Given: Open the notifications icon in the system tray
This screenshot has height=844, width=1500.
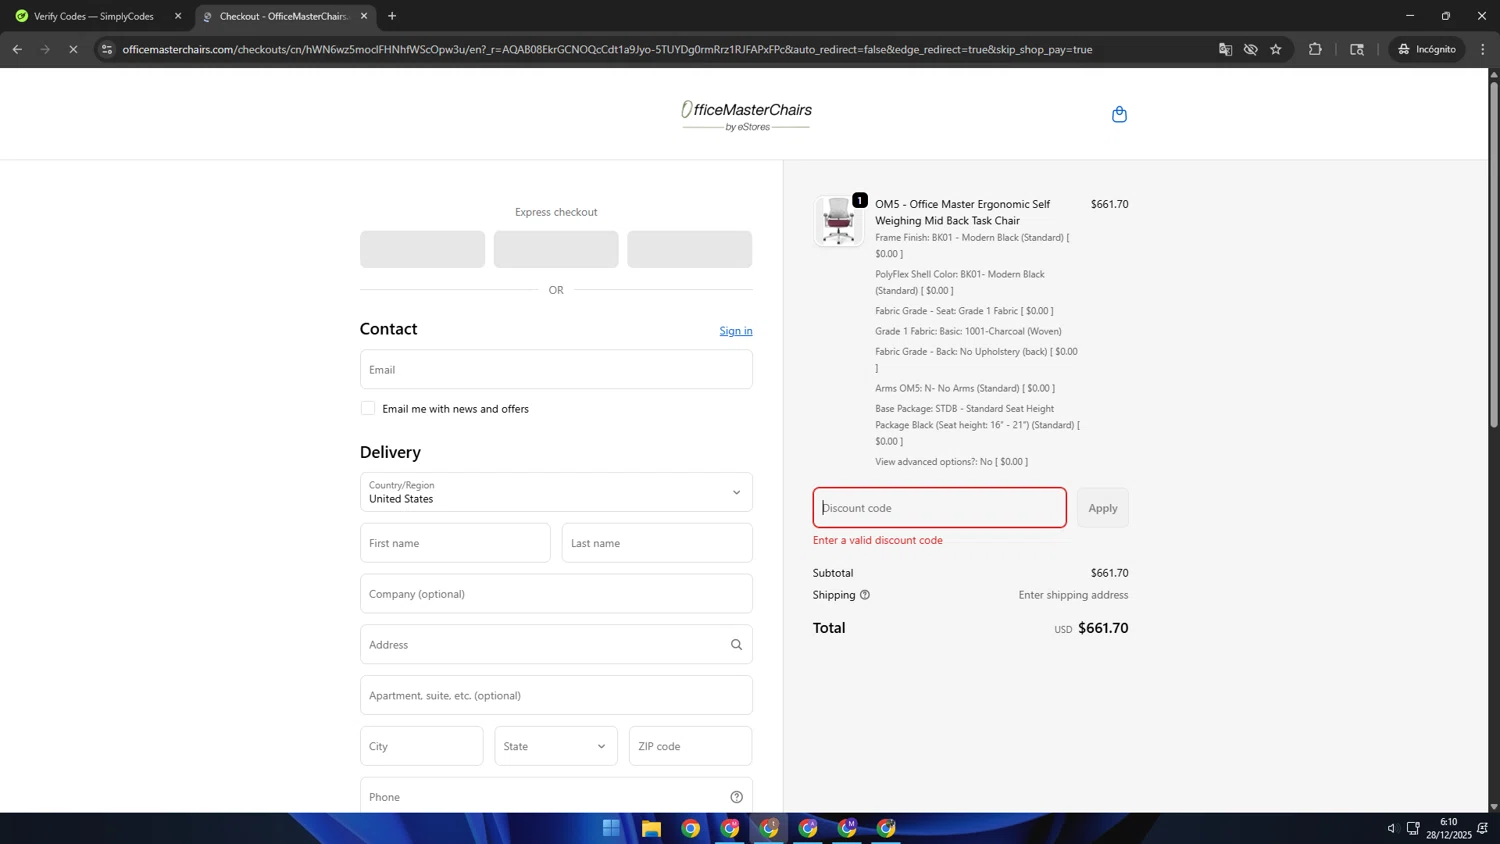Looking at the screenshot, I should (1482, 828).
